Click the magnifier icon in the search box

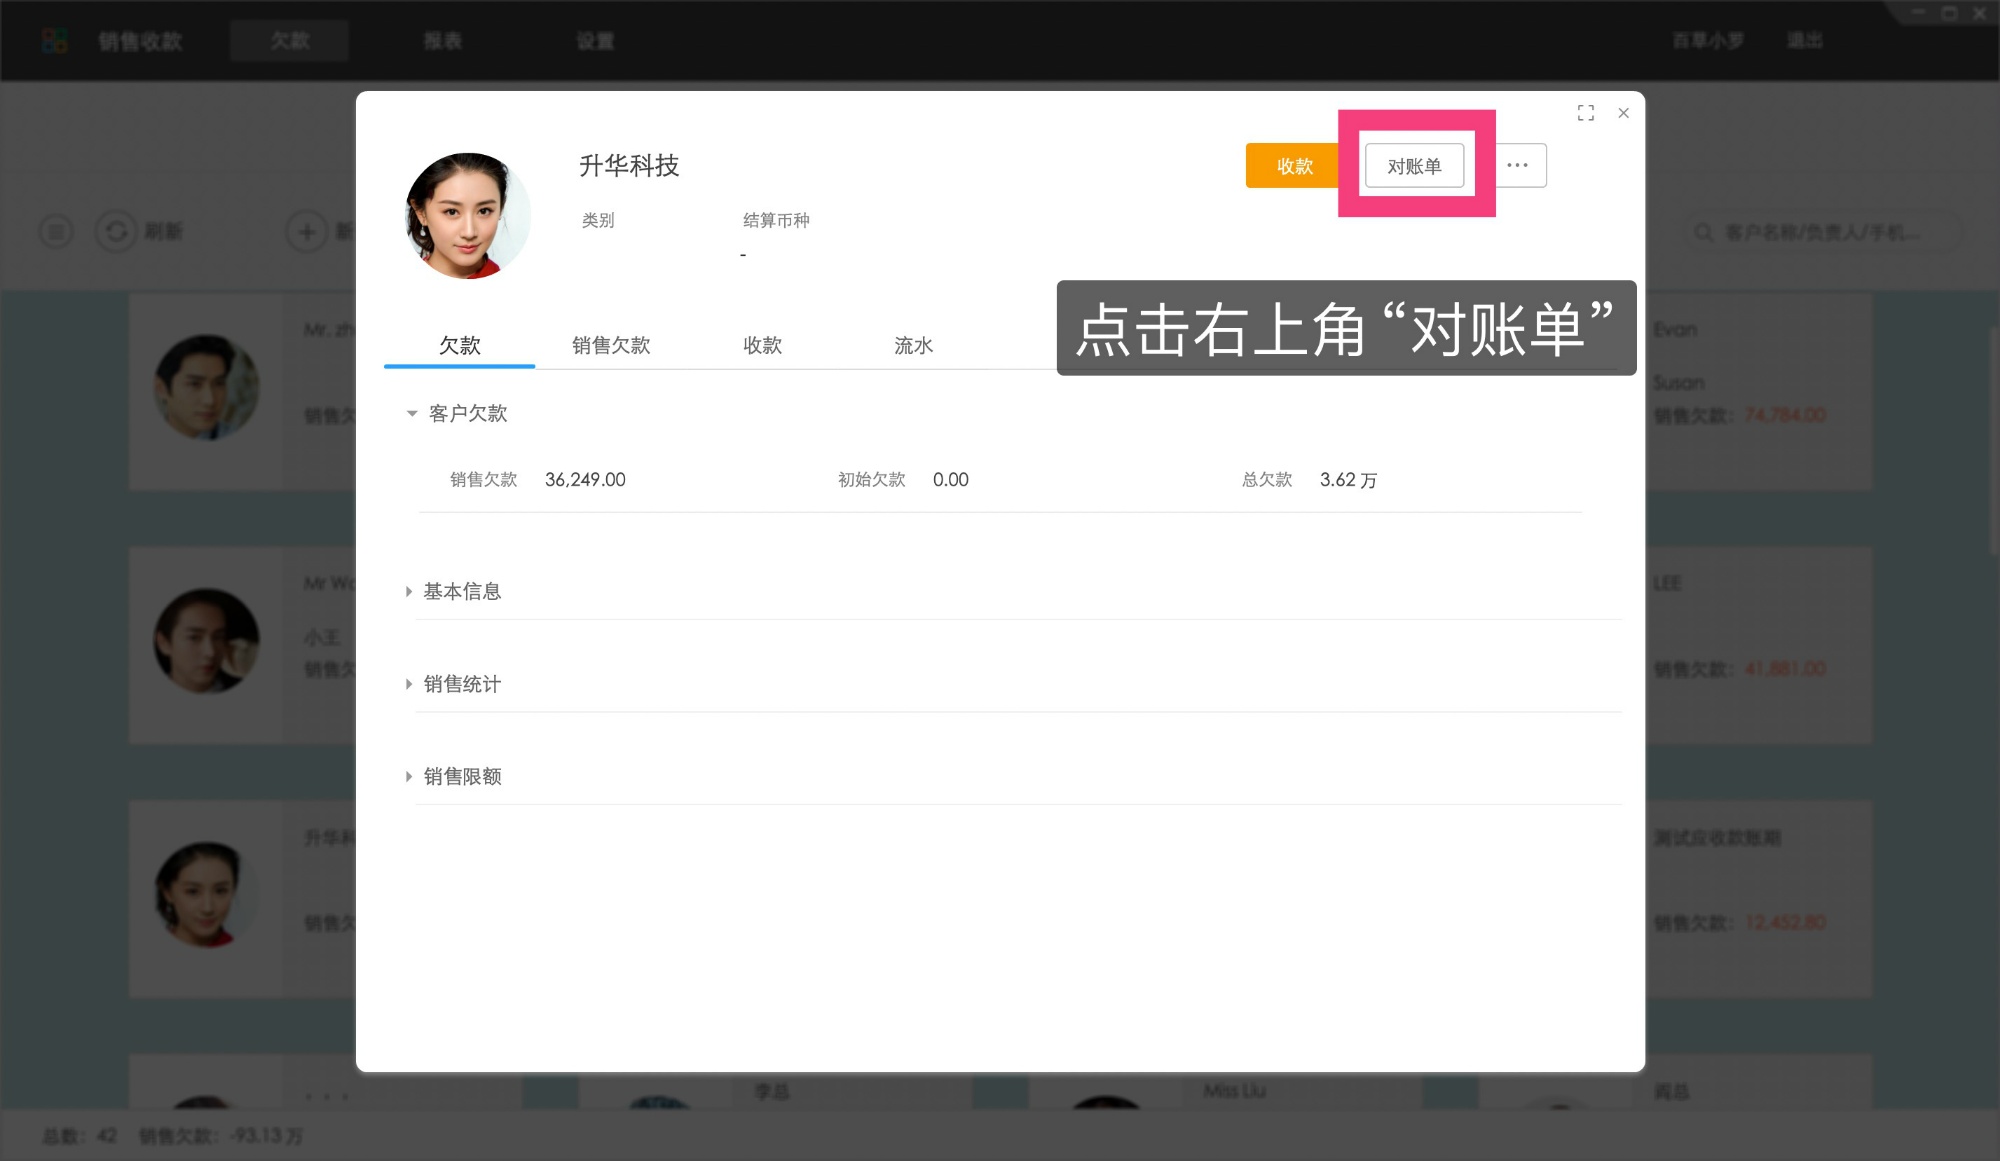pos(1703,232)
